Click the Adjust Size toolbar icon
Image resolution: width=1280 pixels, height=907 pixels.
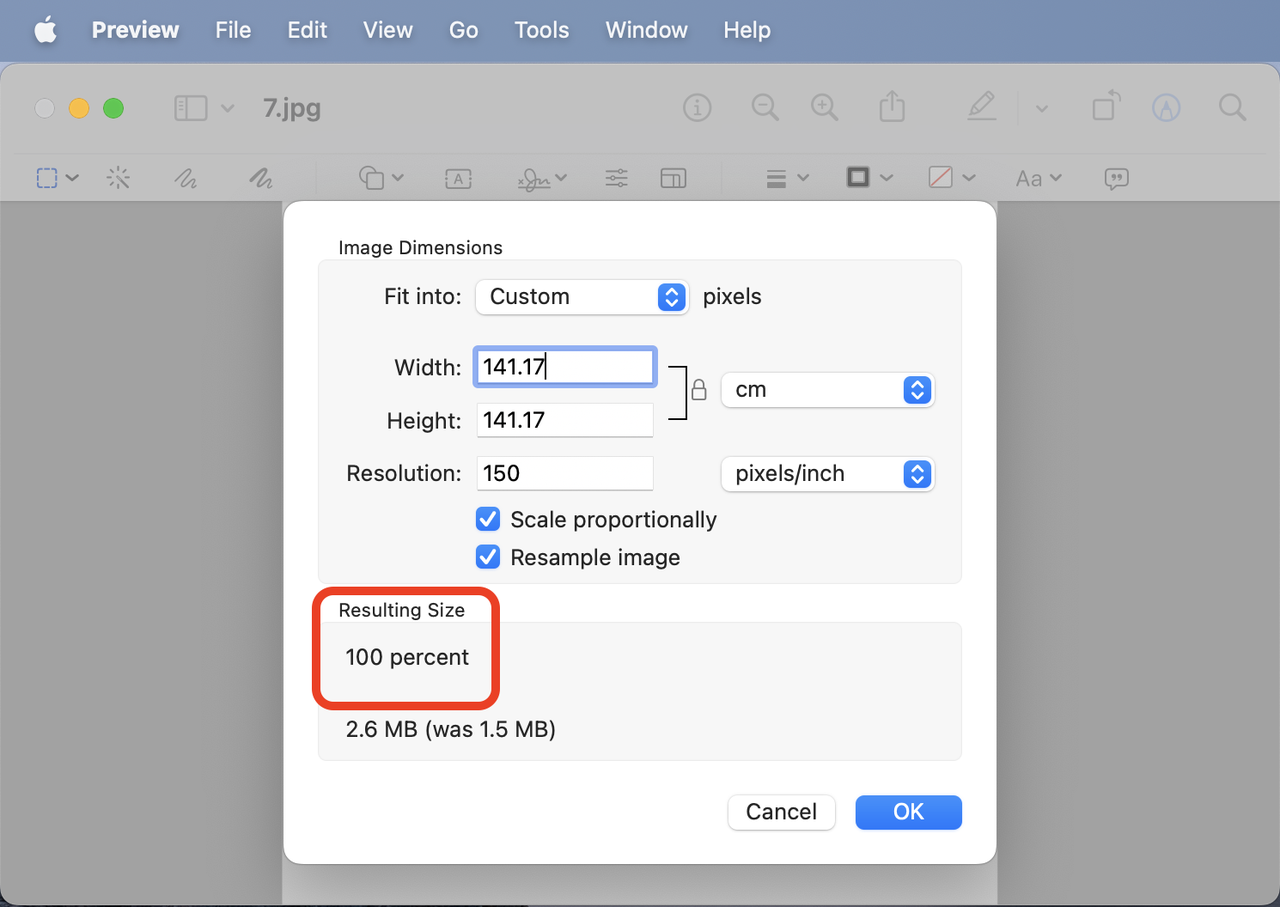(x=673, y=178)
